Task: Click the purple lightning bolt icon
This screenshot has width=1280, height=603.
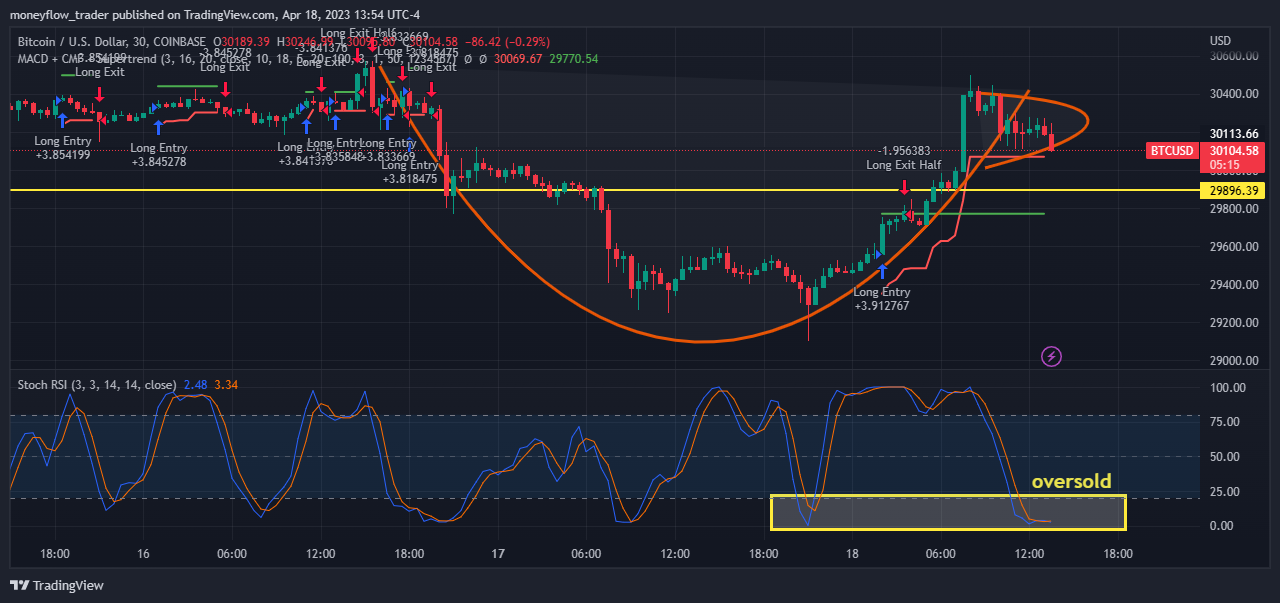Action: (x=1051, y=355)
